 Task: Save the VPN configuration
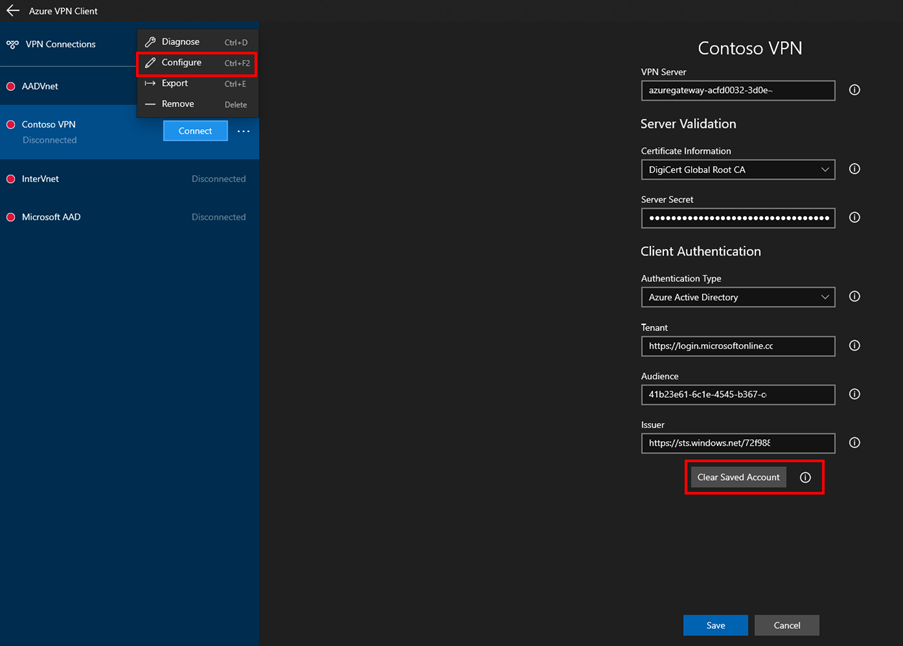coord(715,625)
